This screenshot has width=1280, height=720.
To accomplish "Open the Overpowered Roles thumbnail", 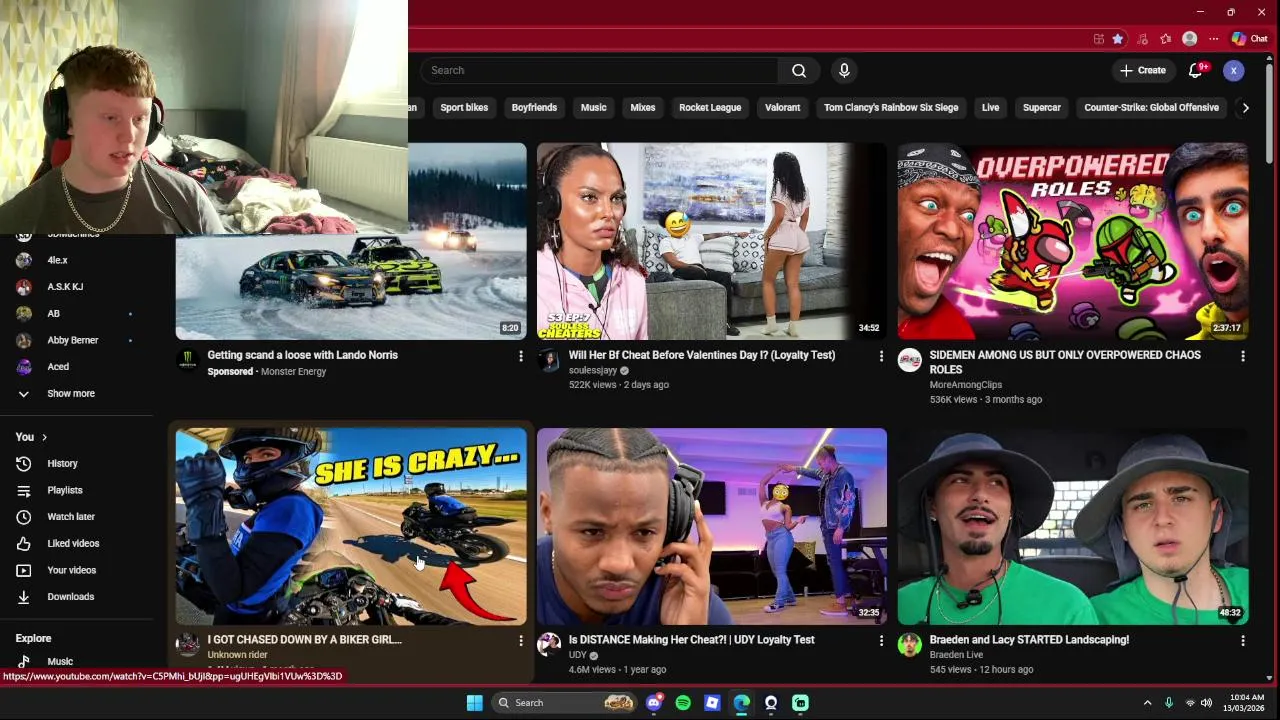I will [1073, 241].
